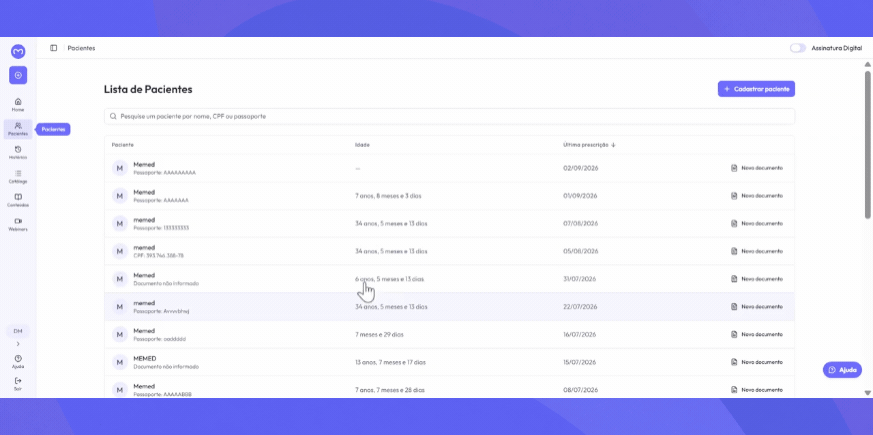Click the scrollbar up arrow
Screen dimensions: 873x435
pos(867,64)
